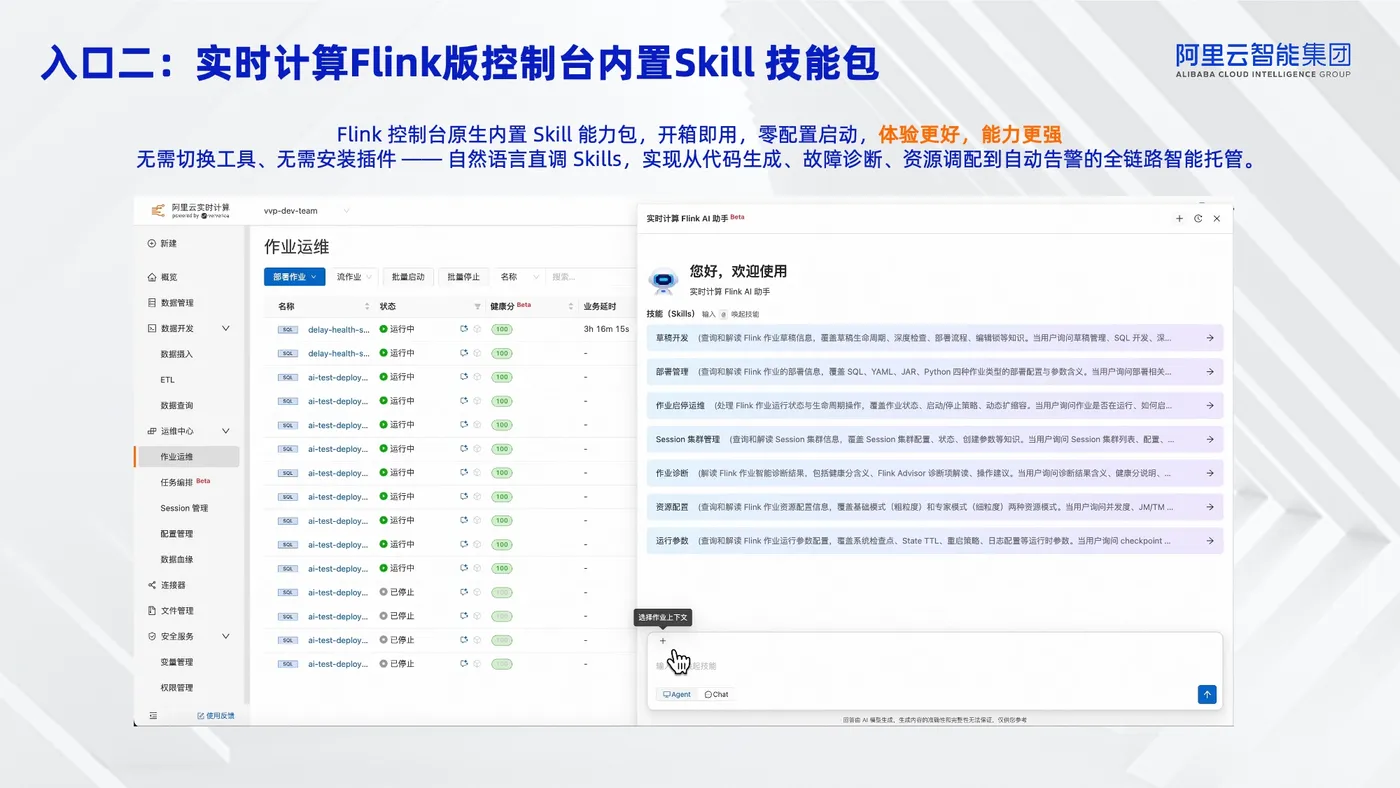Image resolution: width=1400 pixels, height=788 pixels.
Task: Click the 阿里云实时计算 logo
Action: click(x=190, y=210)
